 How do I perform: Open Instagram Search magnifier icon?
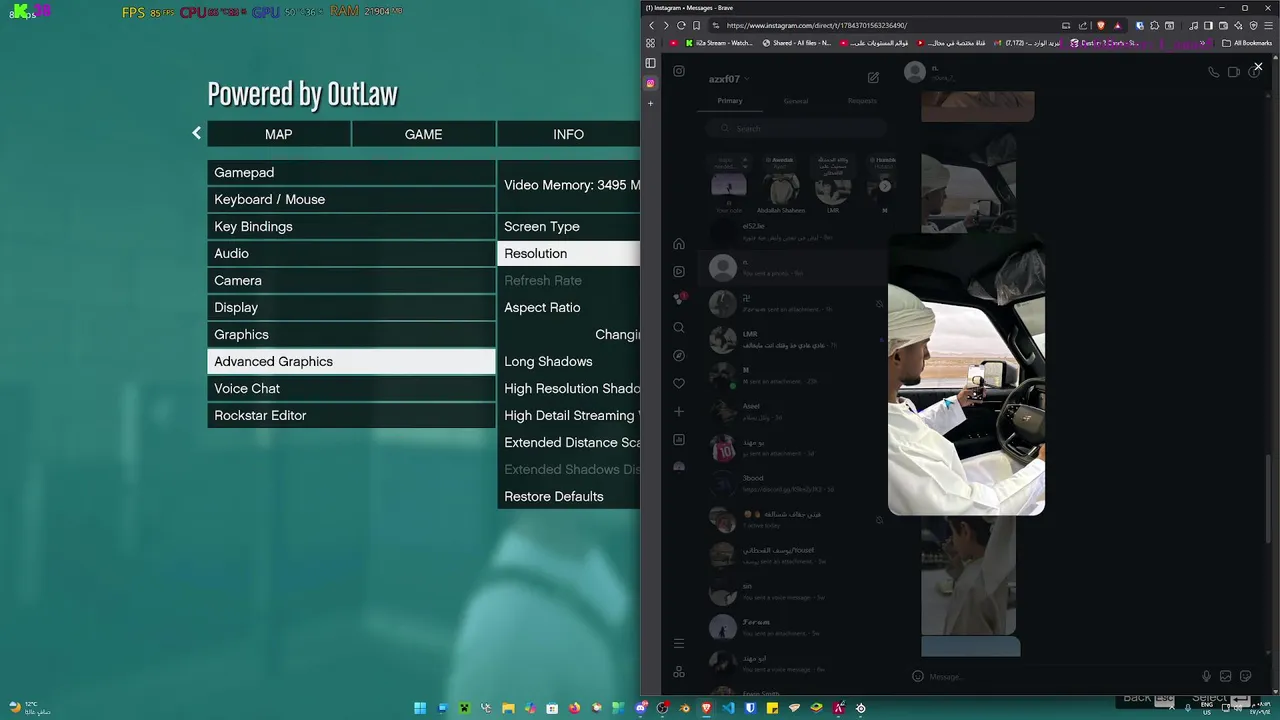click(x=679, y=327)
